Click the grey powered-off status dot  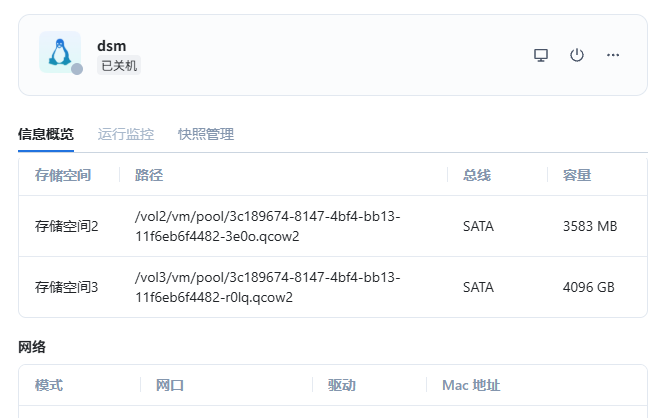[77, 69]
